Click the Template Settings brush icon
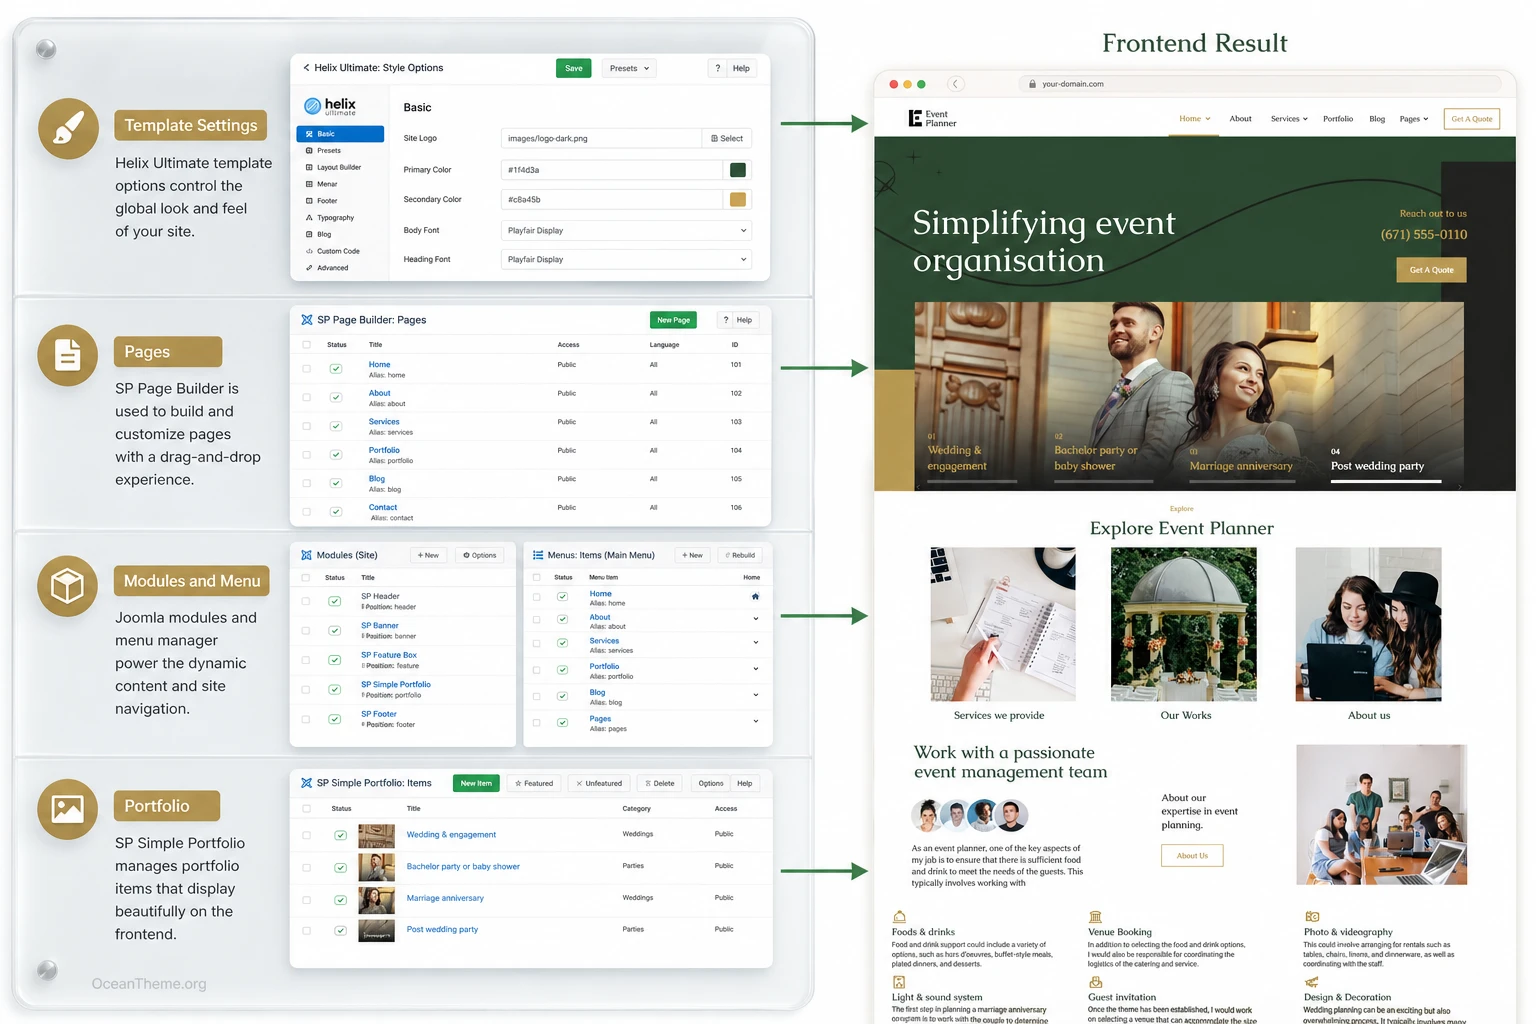This screenshot has width=1536, height=1024. tap(68, 129)
